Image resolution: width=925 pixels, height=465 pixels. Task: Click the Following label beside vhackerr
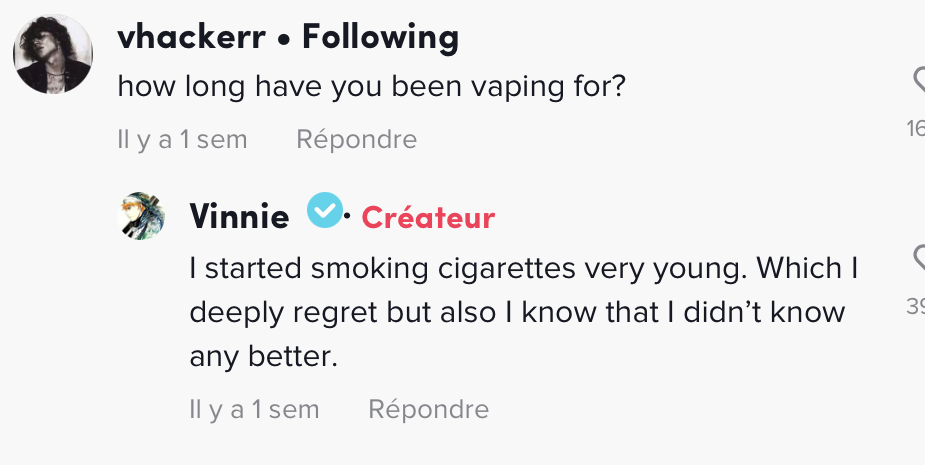coord(381,37)
